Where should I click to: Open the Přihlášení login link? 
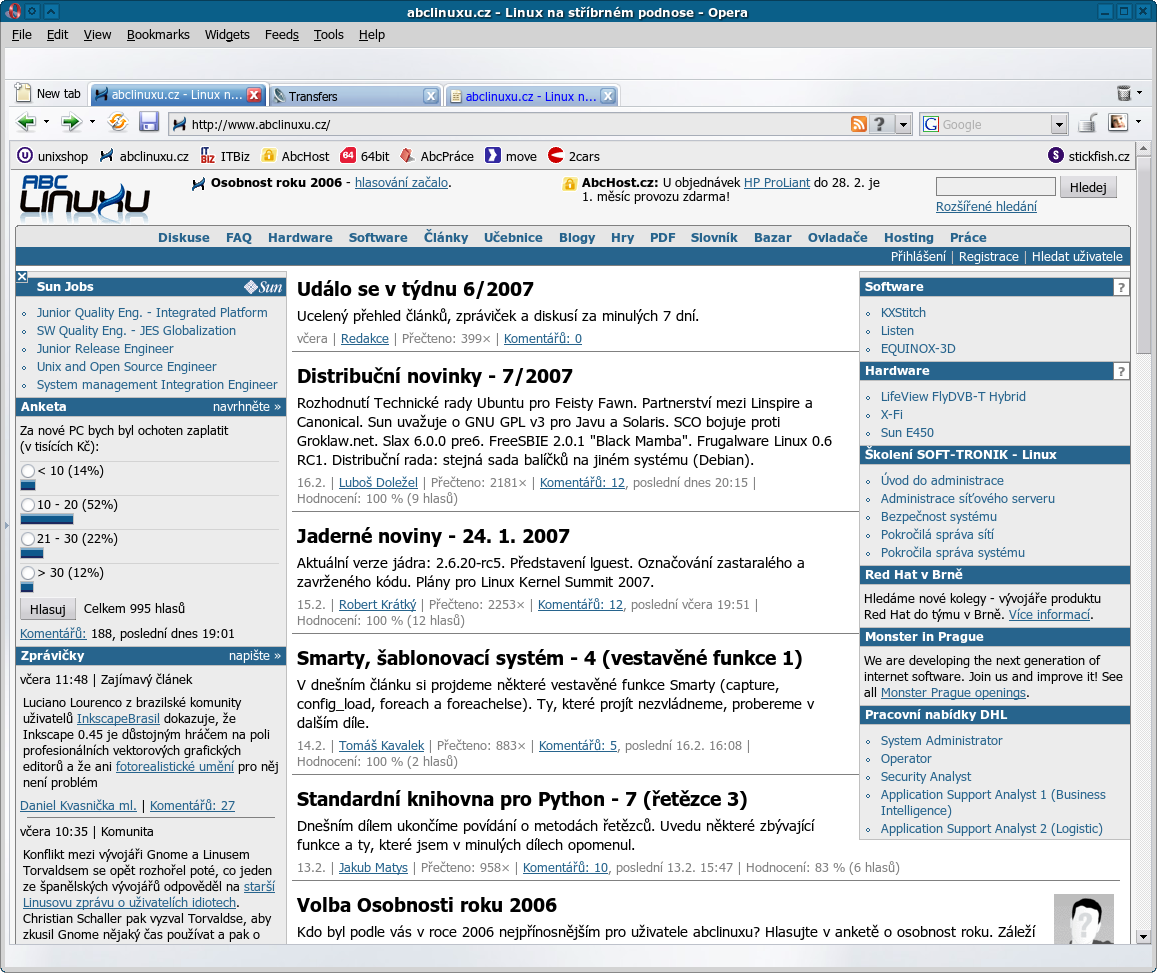coord(918,257)
